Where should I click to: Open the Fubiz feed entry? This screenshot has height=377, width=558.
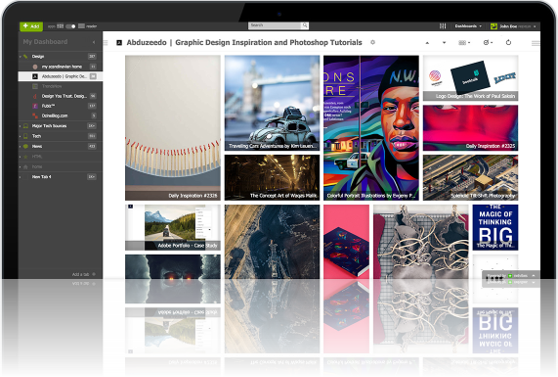point(48,106)
